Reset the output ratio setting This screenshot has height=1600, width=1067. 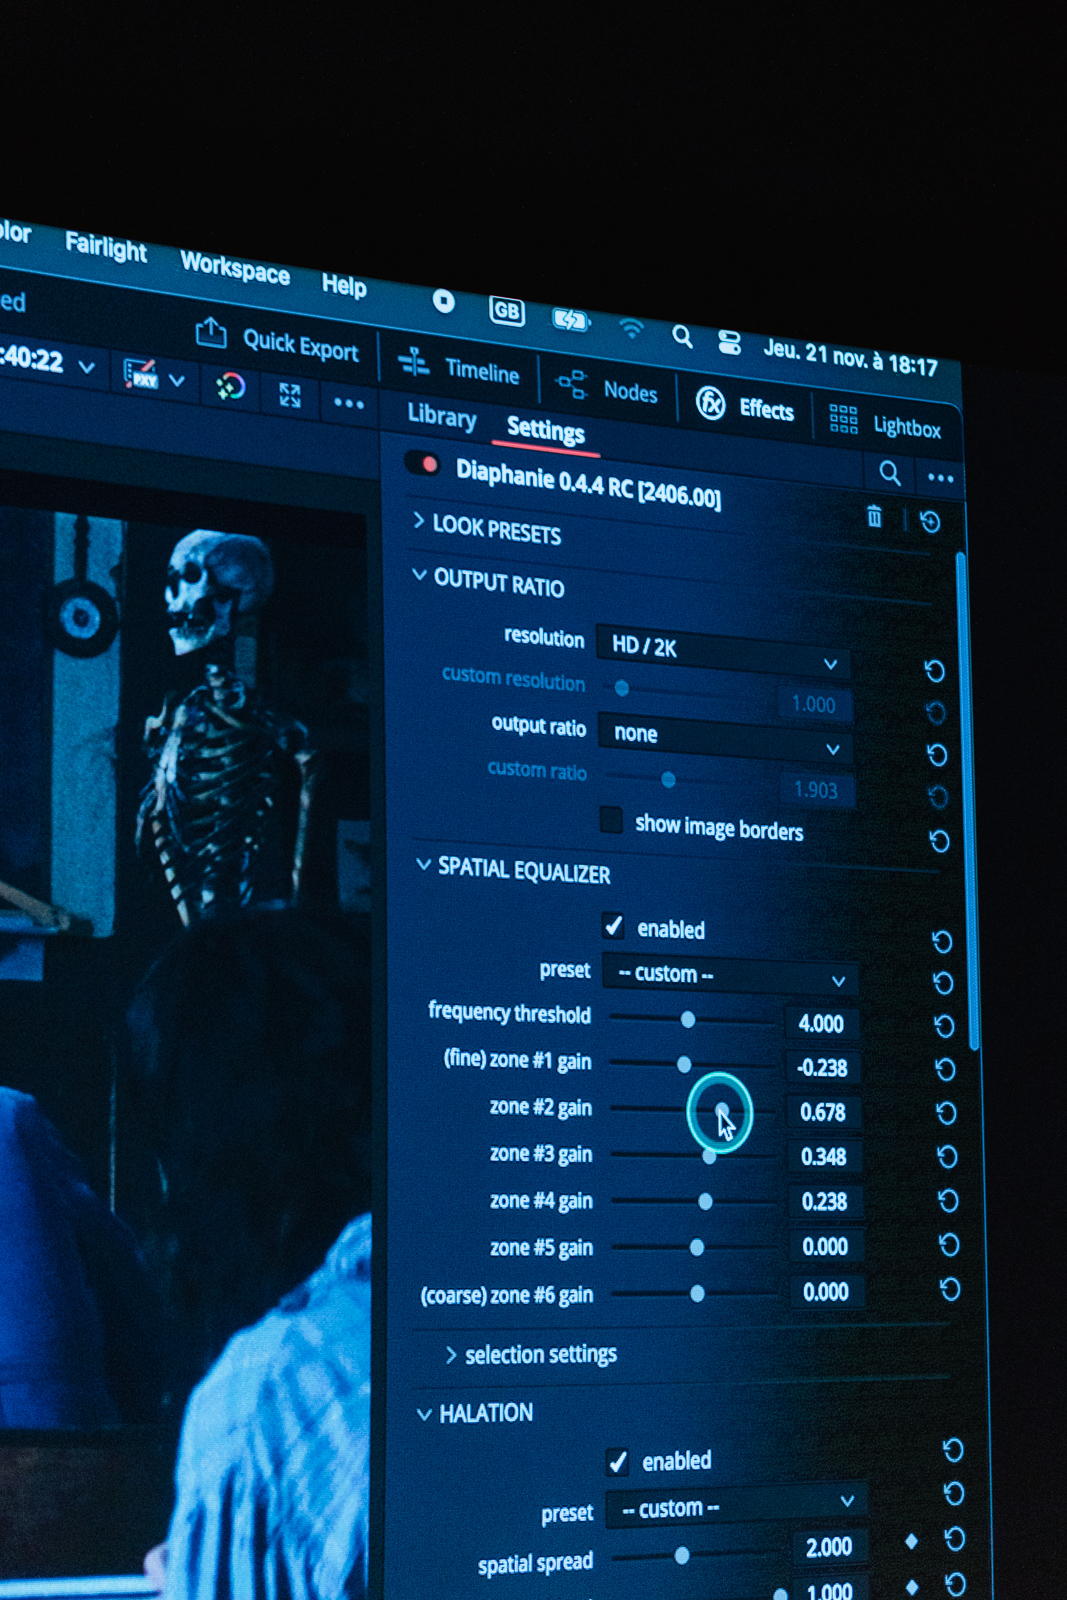pyautogui.click(x=937, y=754)
